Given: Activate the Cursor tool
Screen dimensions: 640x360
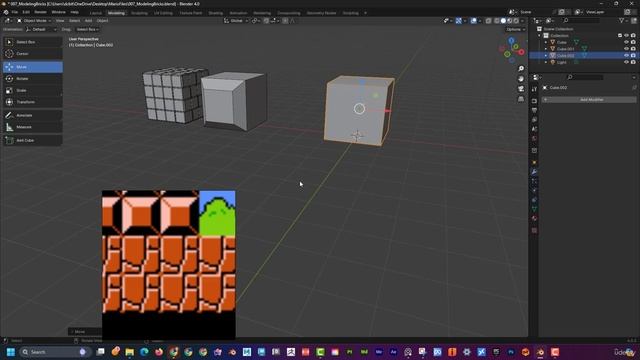Looking at the screenshot, I should pos(33,54).
